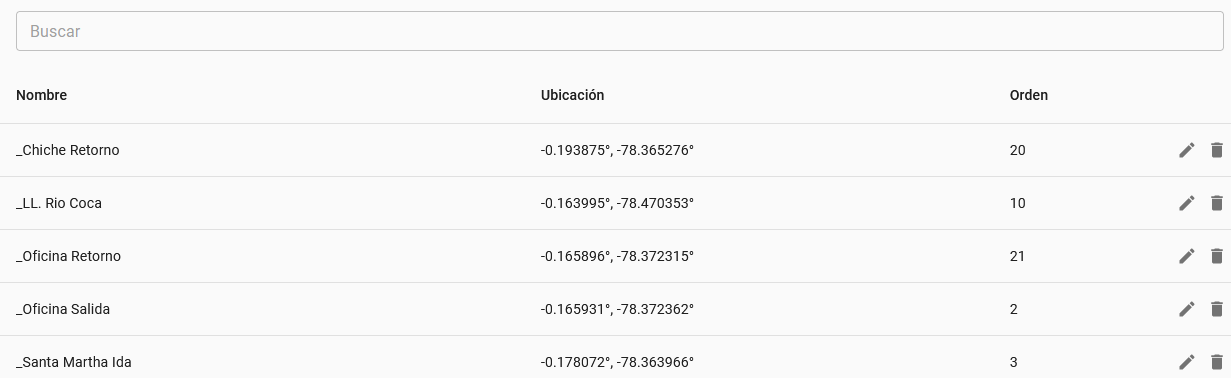The width and height of the screenshot is (1231, 378).
Task: Delete the _LL. Rio Coca row
Action: click(x=1217, y=203)
